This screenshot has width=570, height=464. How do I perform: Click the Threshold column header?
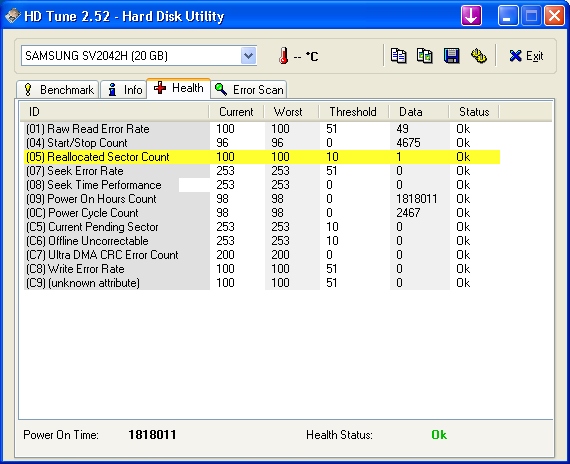click(354, 112)
